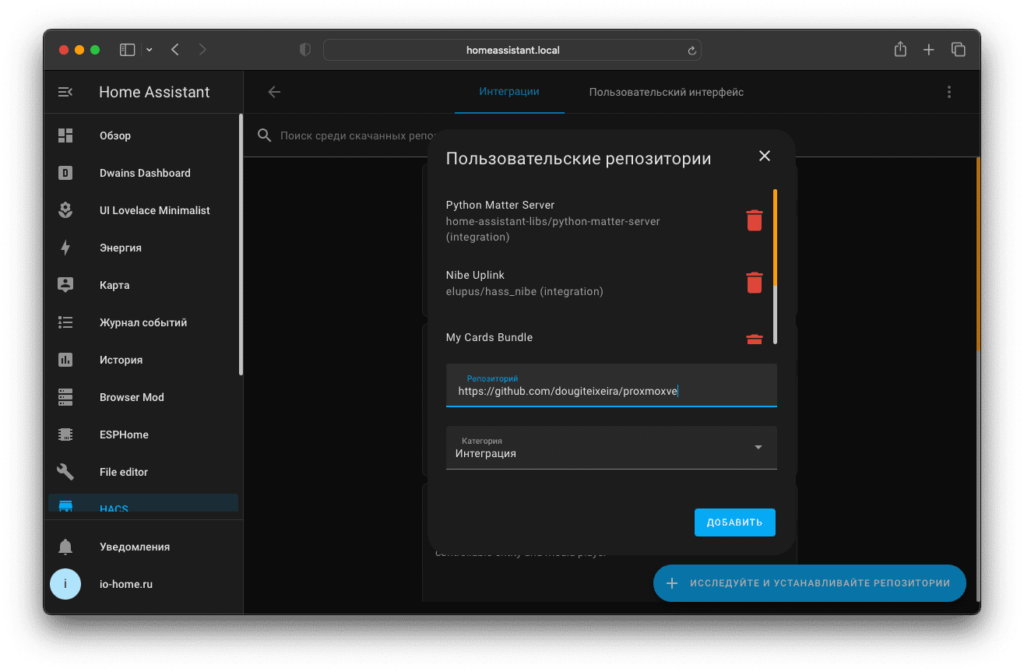Go back using the HACS back arrow
The width and height of the screenshot is (1024, 672).
(274, 92)
